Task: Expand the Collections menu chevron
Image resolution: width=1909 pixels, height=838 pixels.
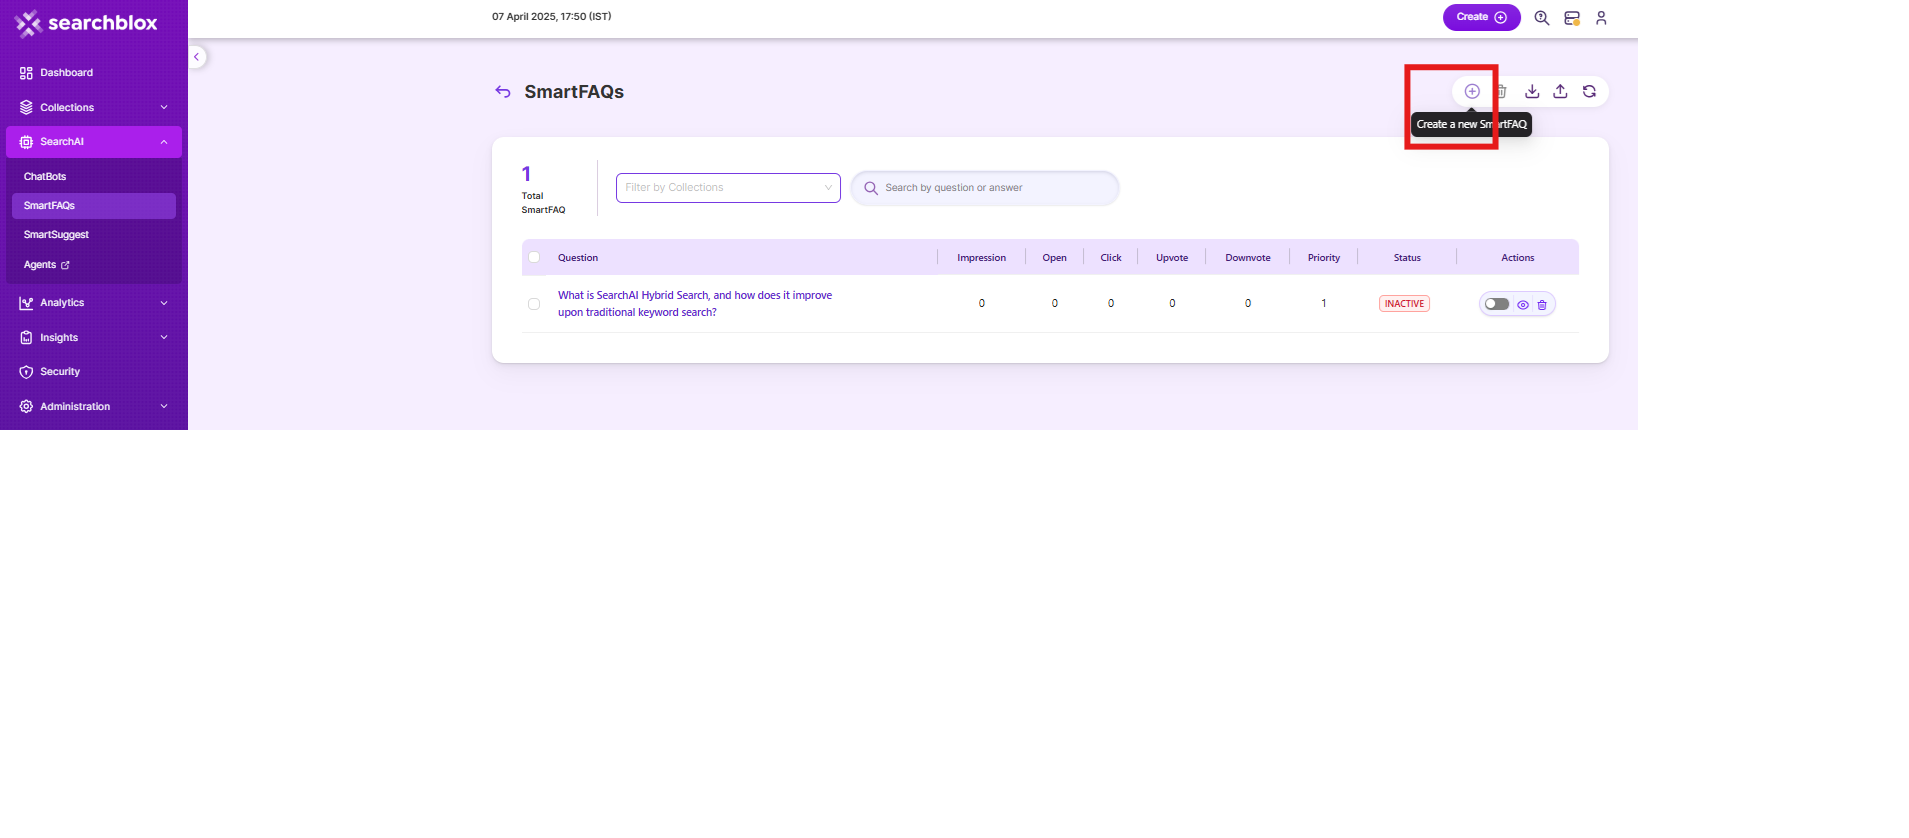Action: tap(164, 107)
